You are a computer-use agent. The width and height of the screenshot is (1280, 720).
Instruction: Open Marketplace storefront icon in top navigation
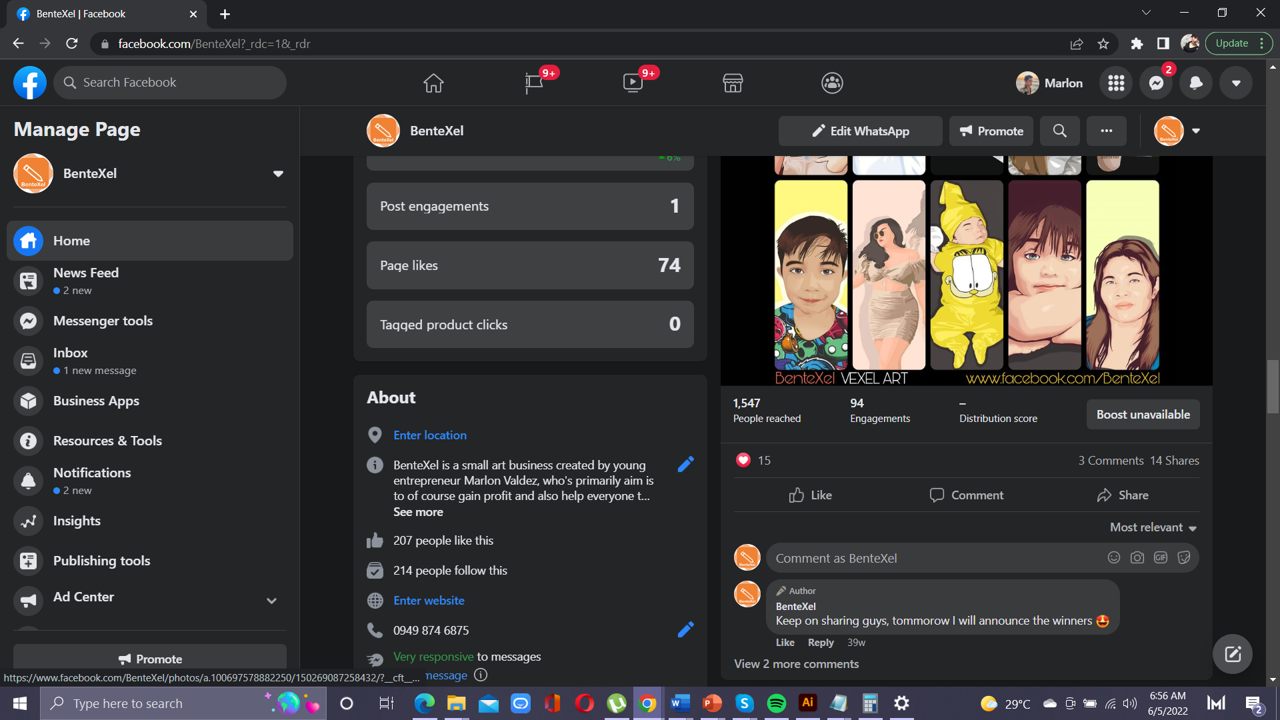point(733,83)
